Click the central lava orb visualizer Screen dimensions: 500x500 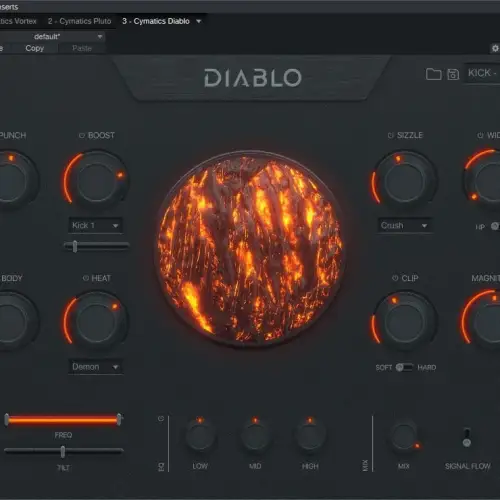(x=249, y=248)
